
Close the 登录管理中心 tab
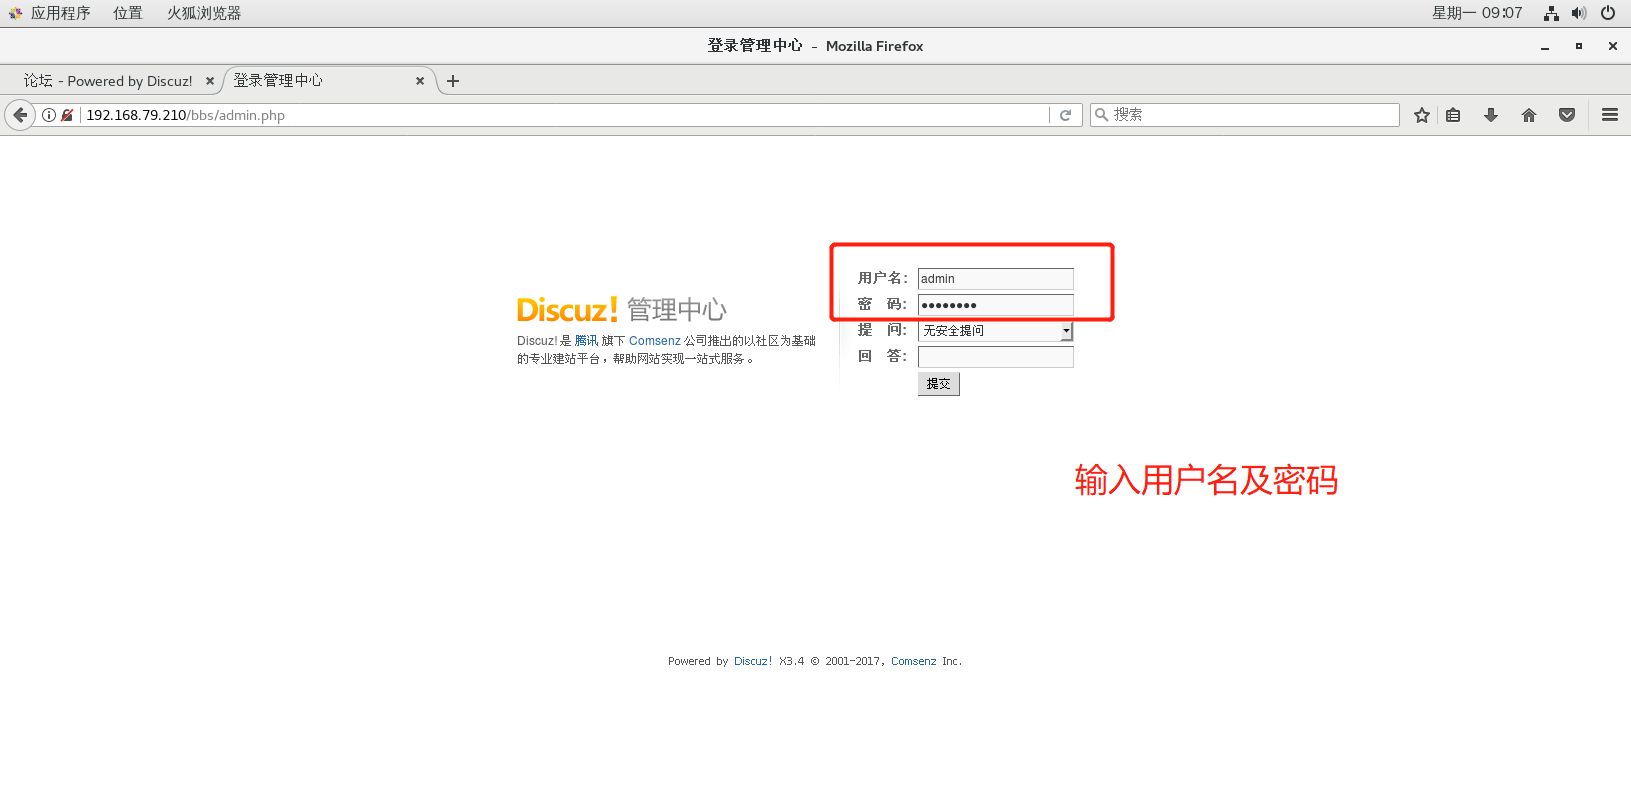tap(420, 81)
